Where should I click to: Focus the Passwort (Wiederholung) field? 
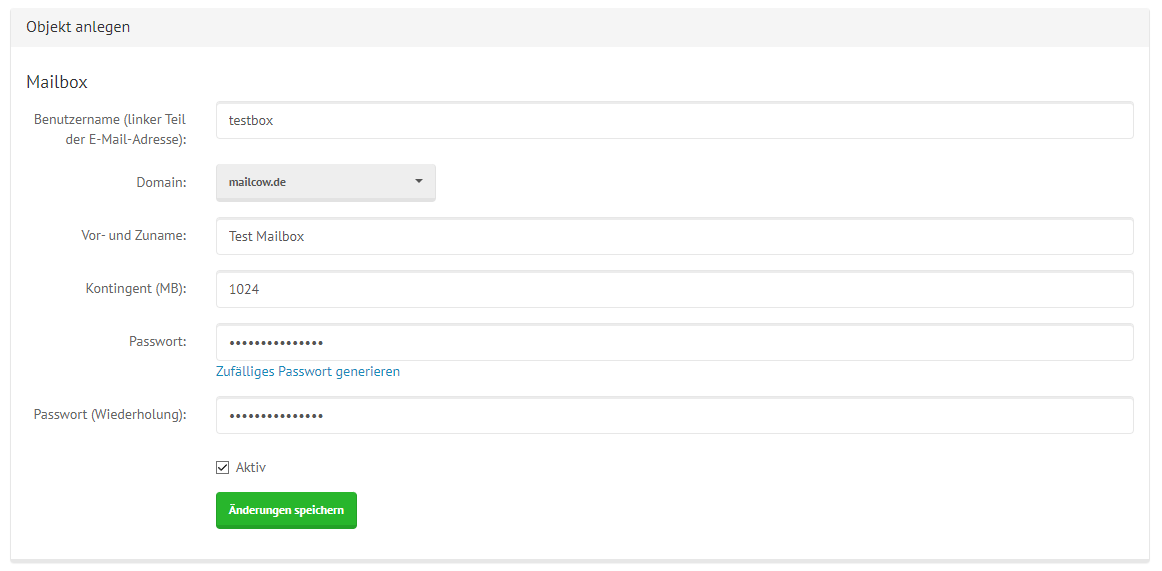(674, 415)
